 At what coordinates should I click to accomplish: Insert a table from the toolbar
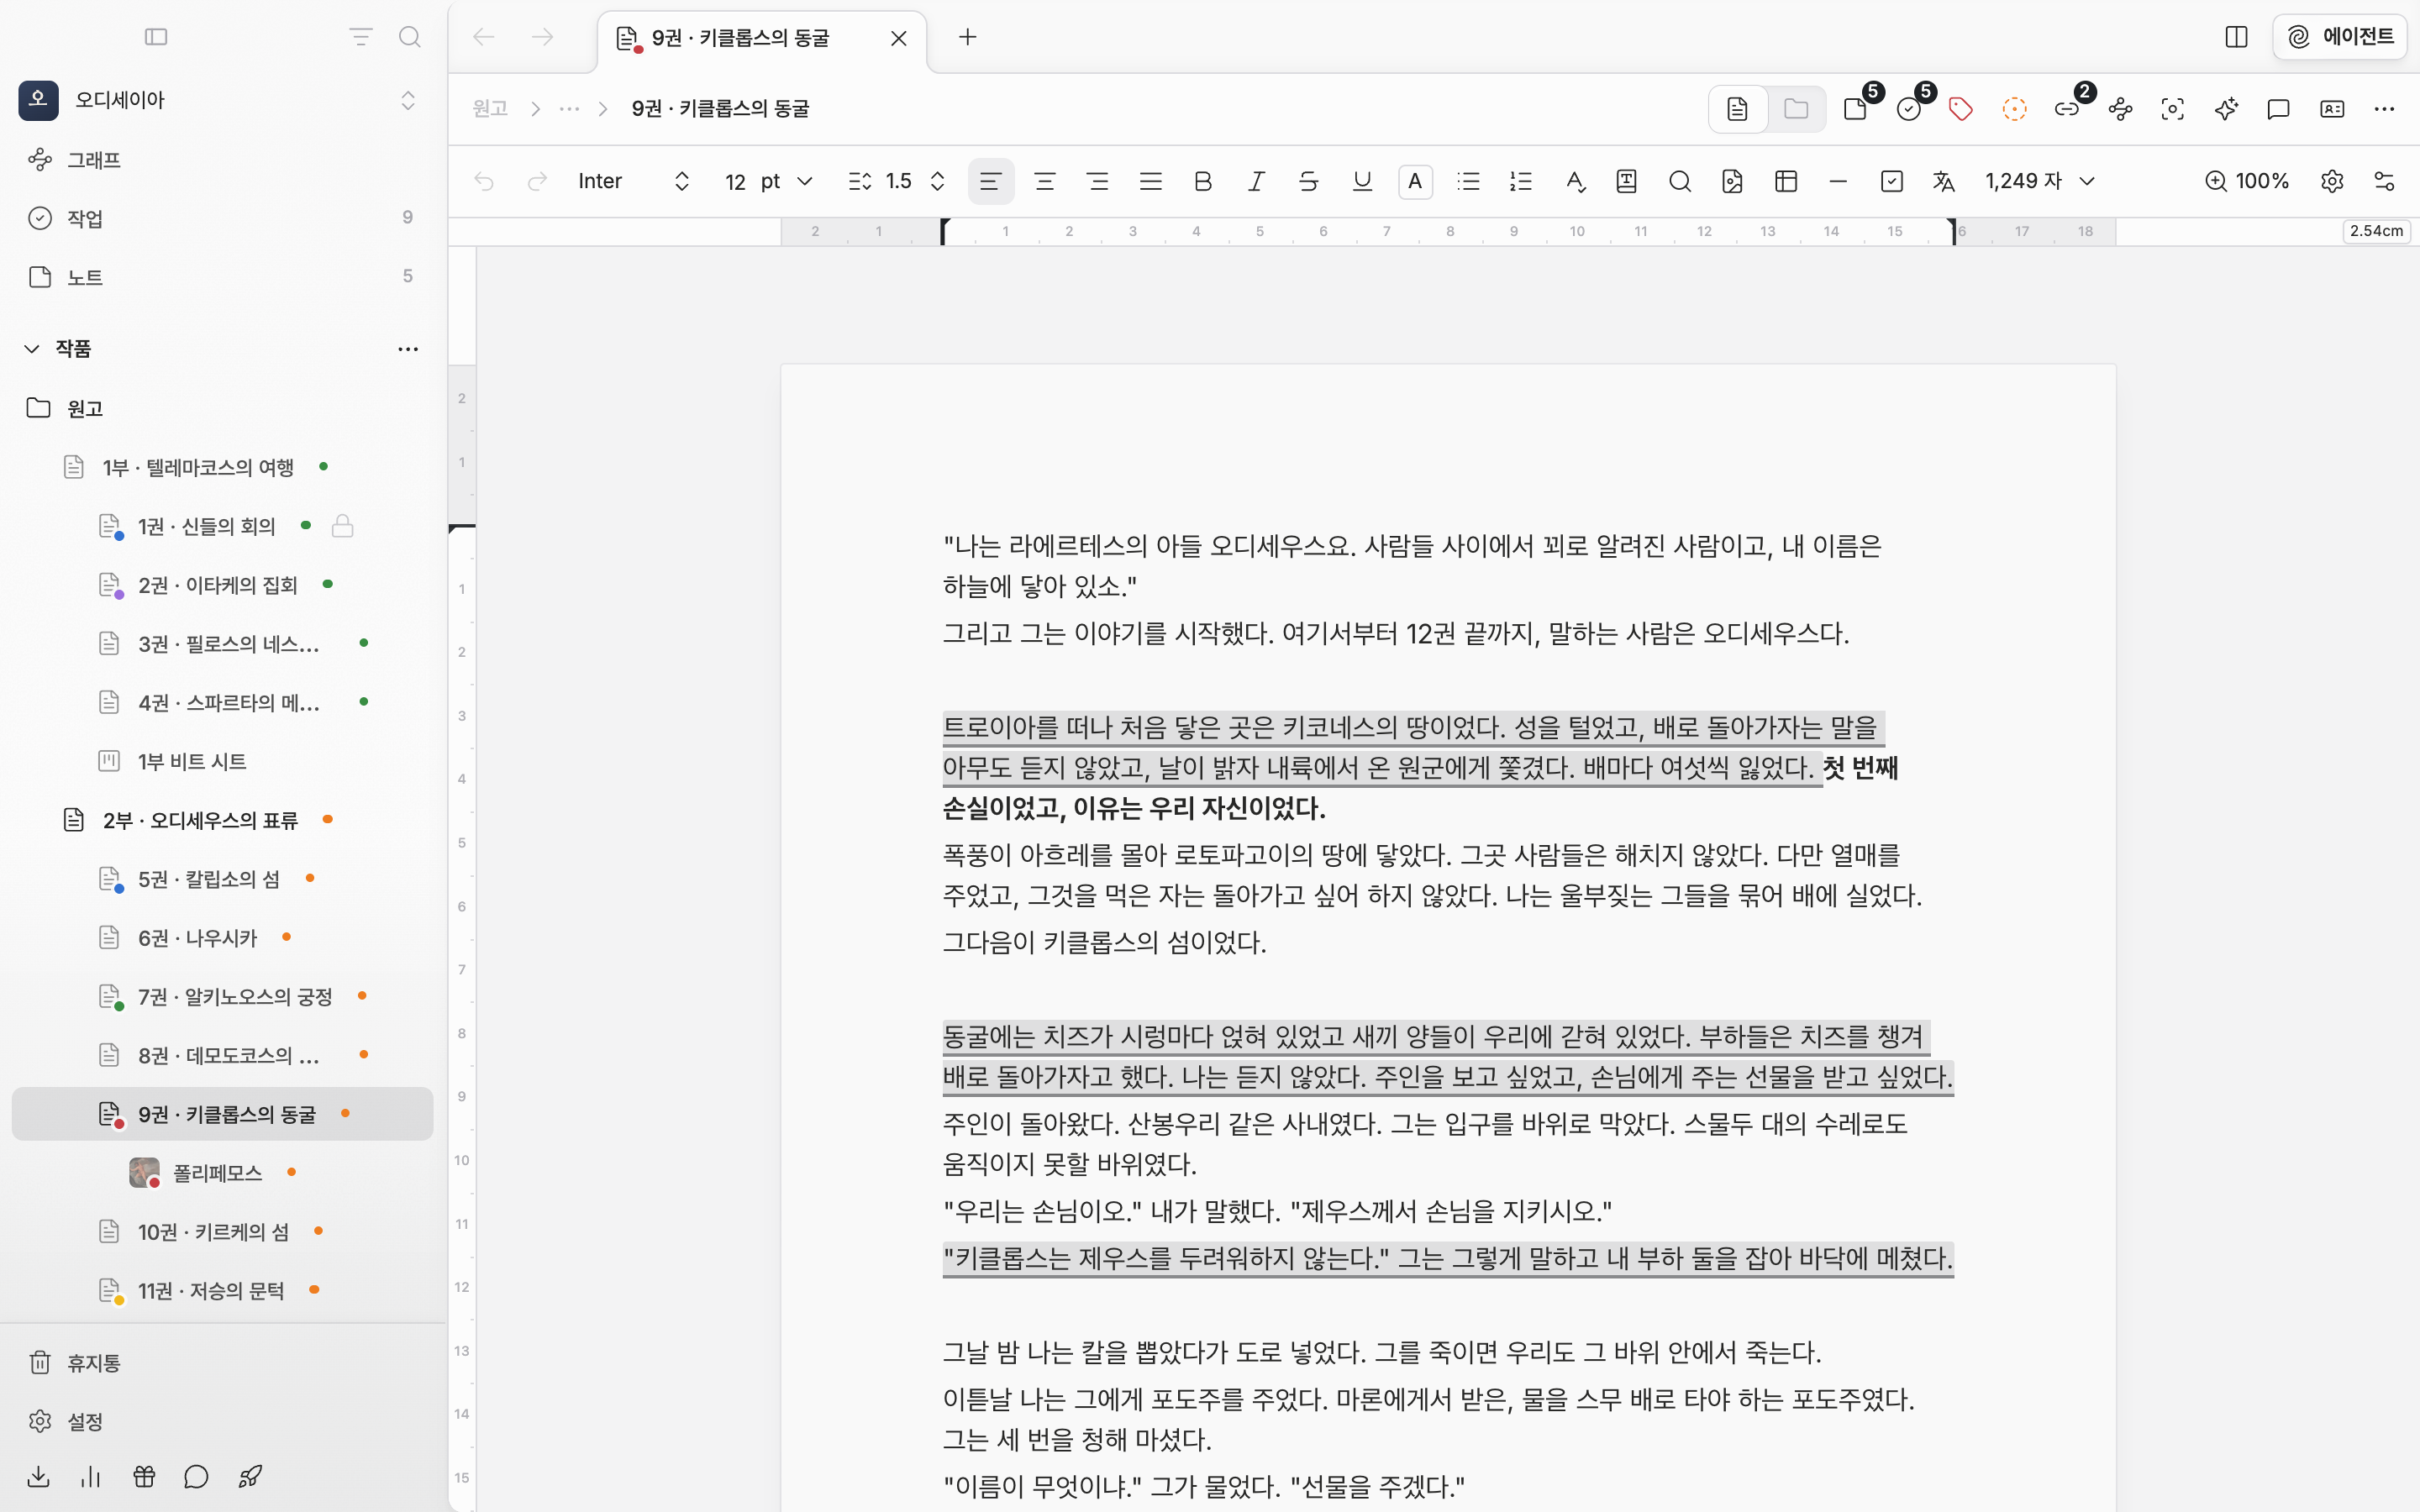(x=1786, y=181)
